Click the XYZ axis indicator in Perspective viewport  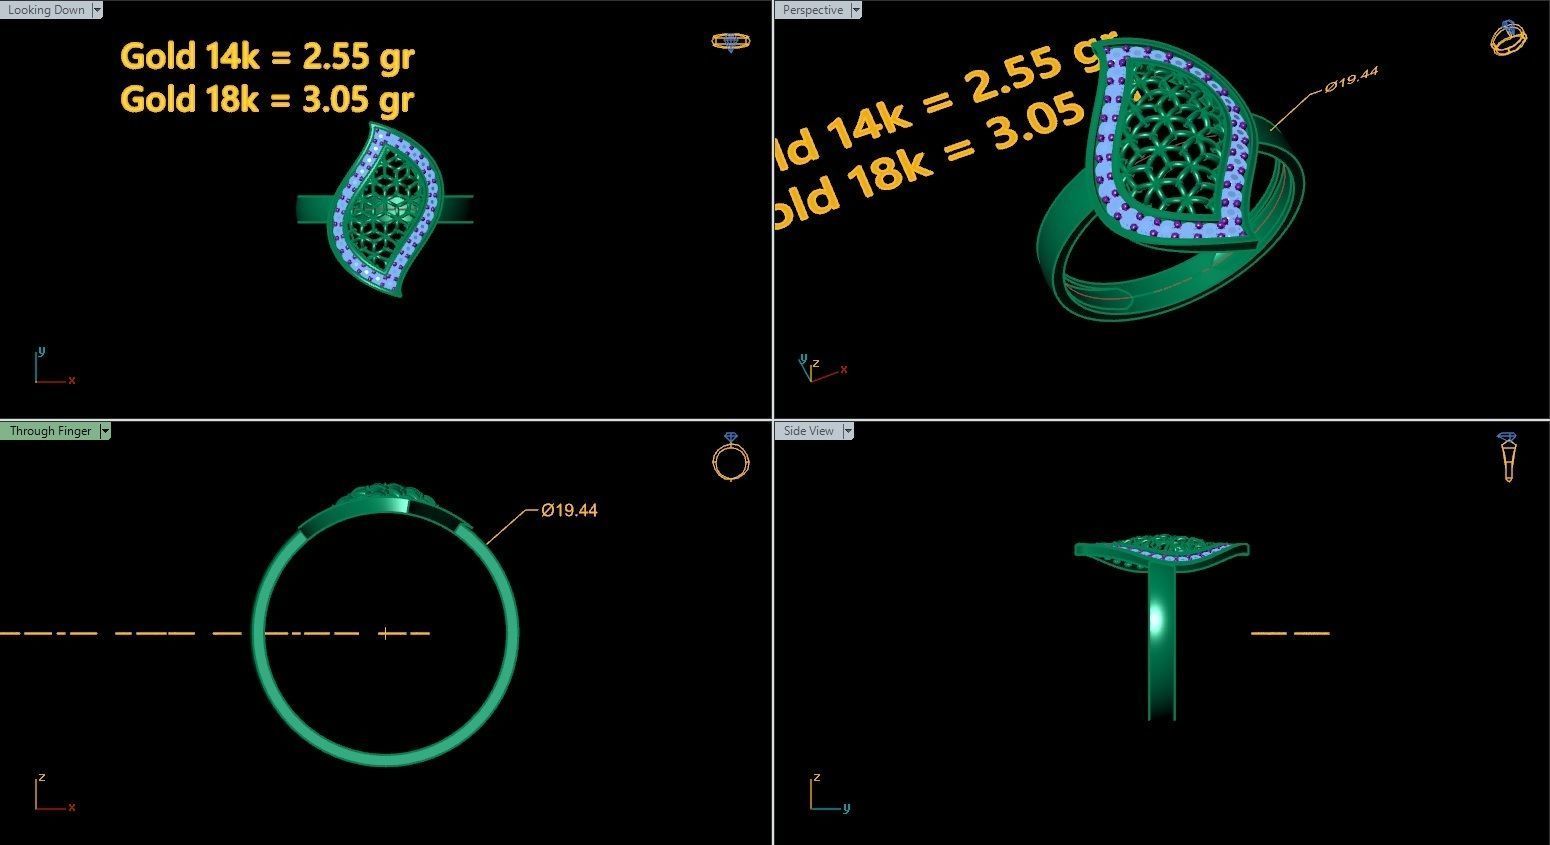pyautogui.click(x=823, y=368)
